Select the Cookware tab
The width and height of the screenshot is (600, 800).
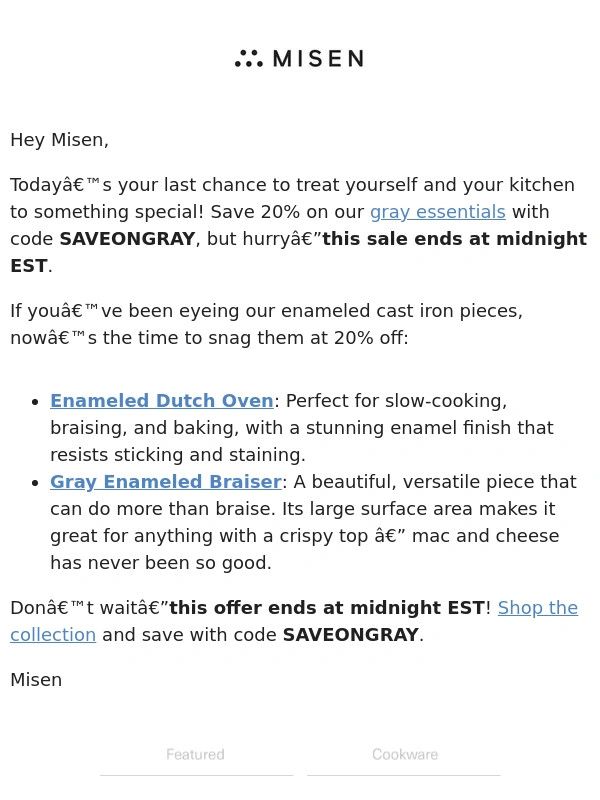click(x=404, y=755)
